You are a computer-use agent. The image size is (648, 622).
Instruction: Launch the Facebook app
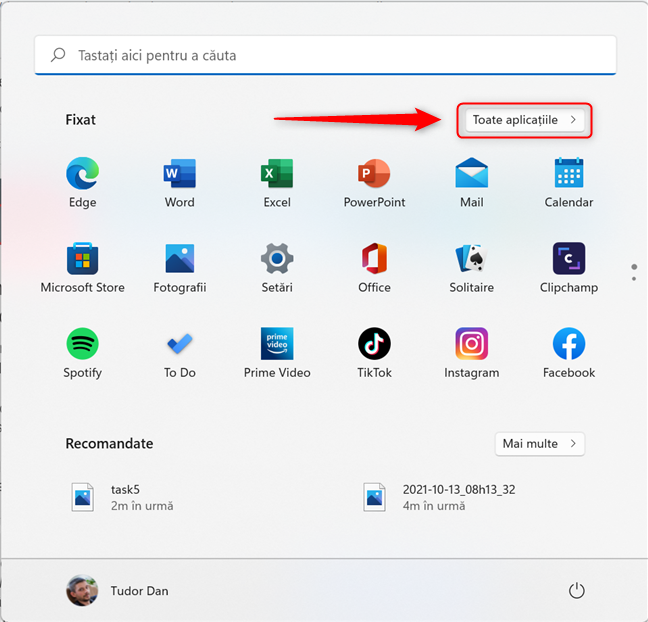(x=569, y=353)
